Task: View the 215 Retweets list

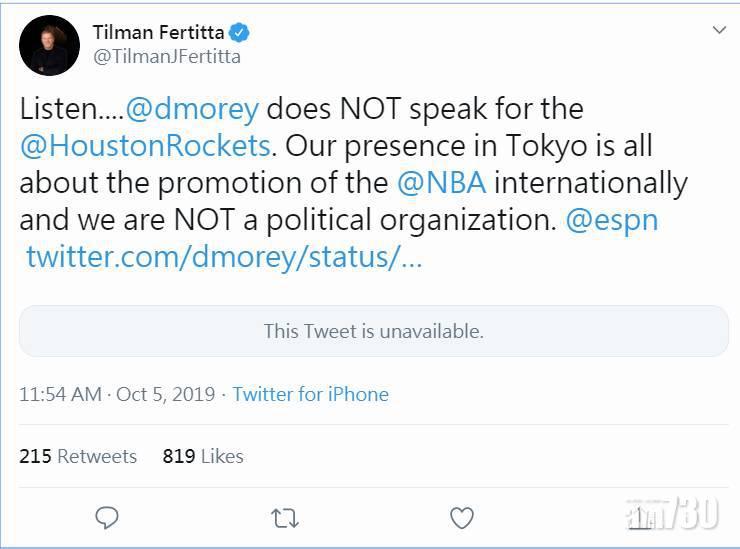Action: coord(78,456)
